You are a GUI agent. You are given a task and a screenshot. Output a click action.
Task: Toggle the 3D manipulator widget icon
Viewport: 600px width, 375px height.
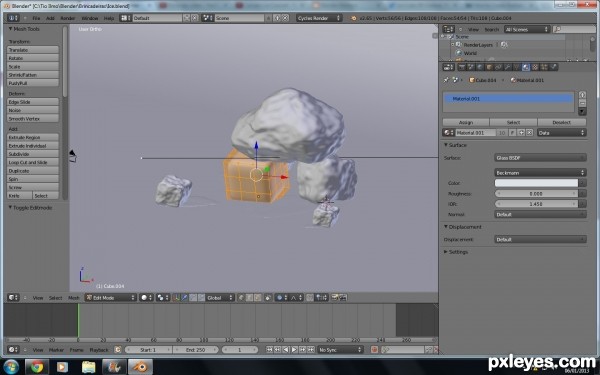pos(176,298)
